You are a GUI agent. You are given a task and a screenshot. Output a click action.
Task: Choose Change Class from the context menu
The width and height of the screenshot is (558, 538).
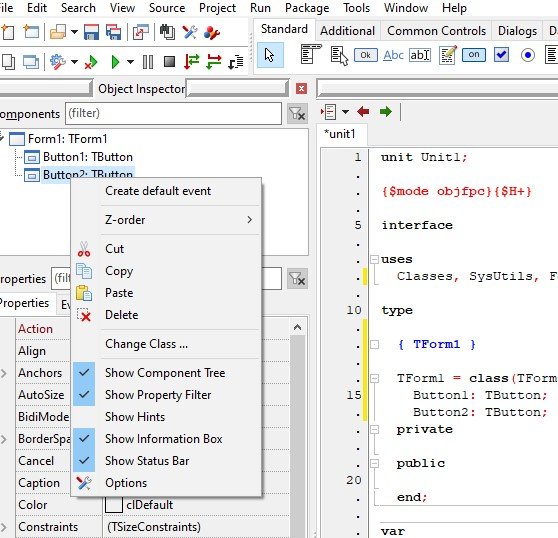[165, 344]
